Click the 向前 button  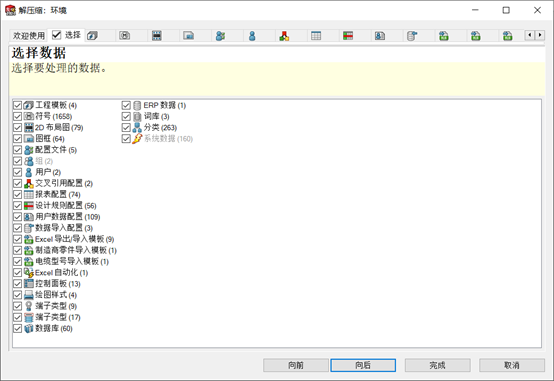(296, 365)
